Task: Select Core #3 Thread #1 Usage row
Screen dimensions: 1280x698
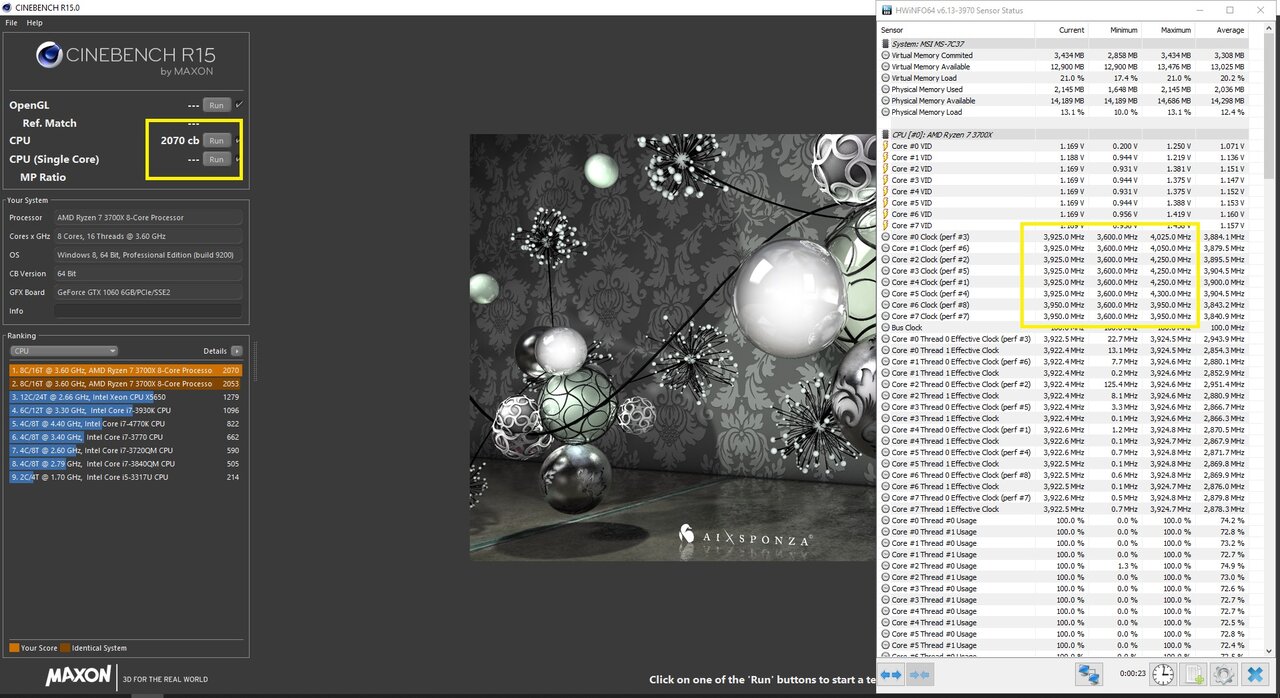Action: tap(1065, 599)
